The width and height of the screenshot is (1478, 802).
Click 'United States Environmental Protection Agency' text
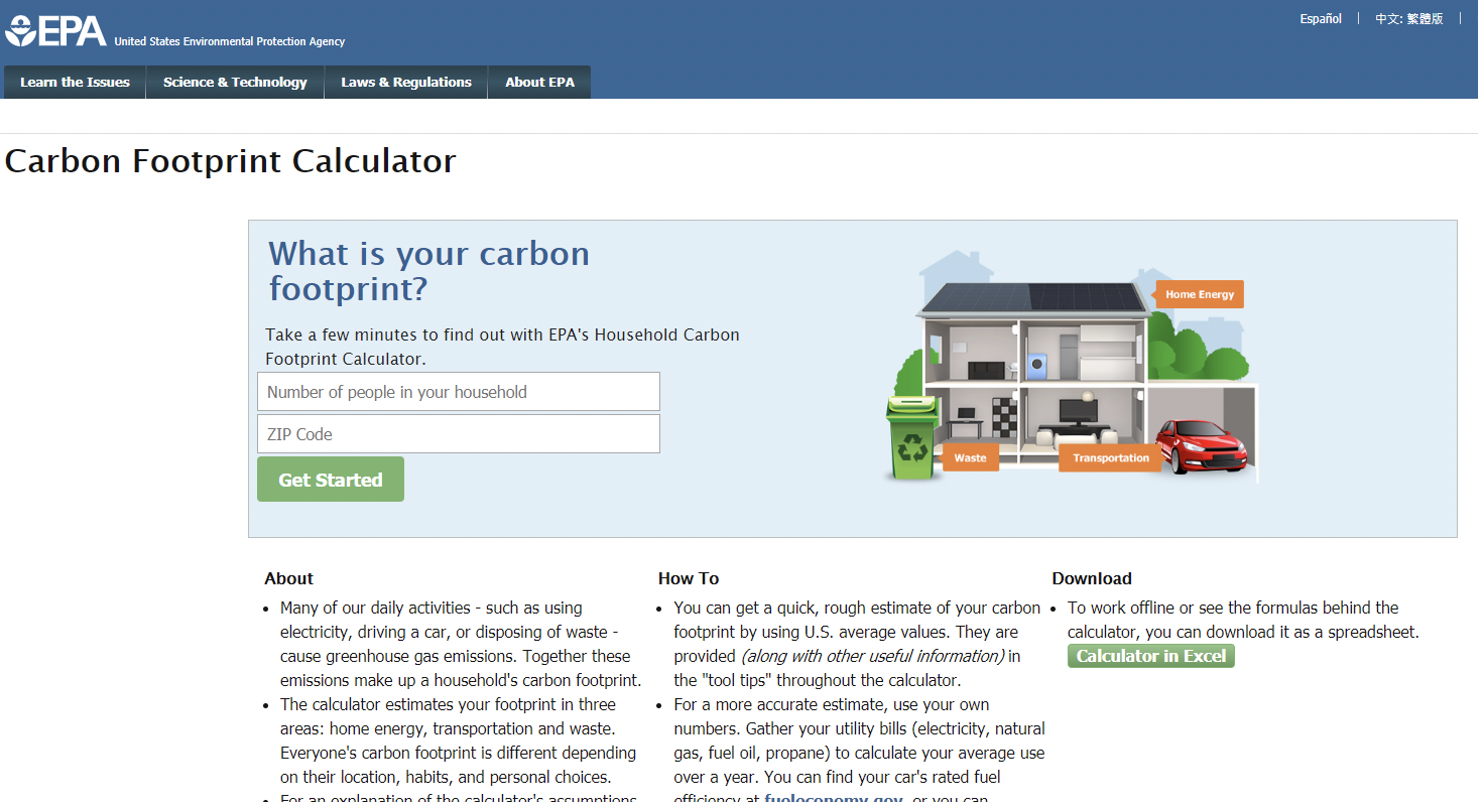point(230,42)
